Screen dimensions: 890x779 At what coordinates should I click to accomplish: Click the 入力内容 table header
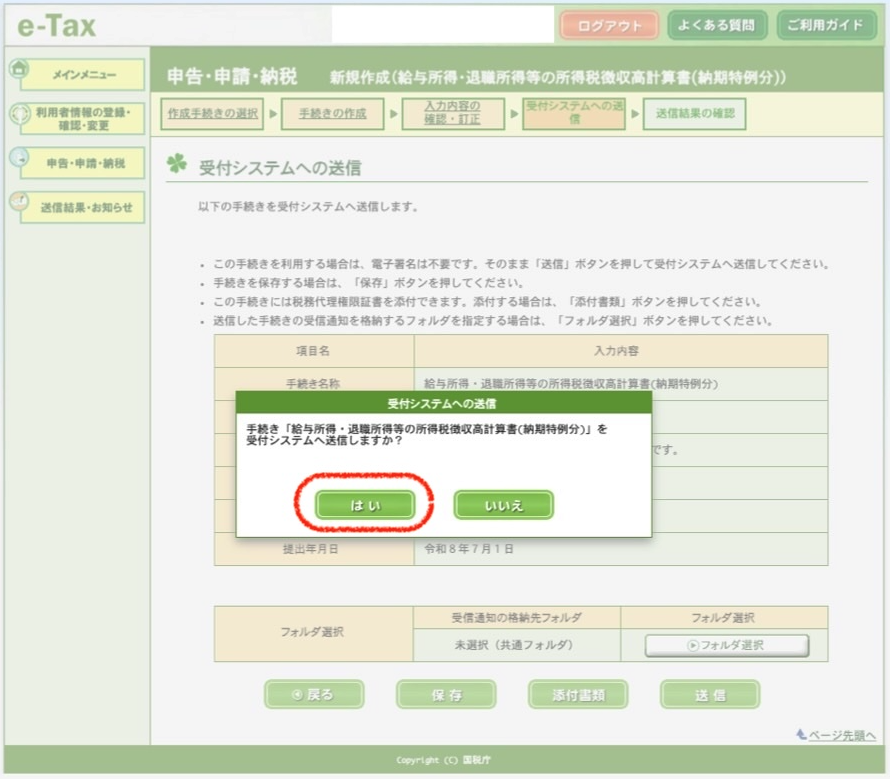coord(621,351)
